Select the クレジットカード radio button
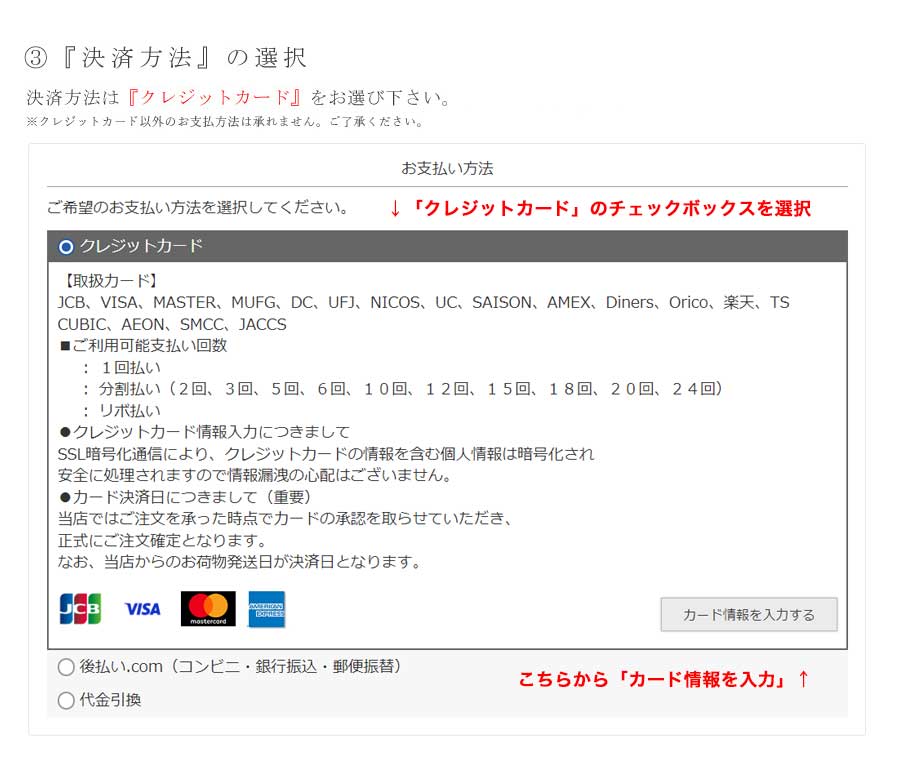Viewport: 900px width, 771px height. coord(66,247)
